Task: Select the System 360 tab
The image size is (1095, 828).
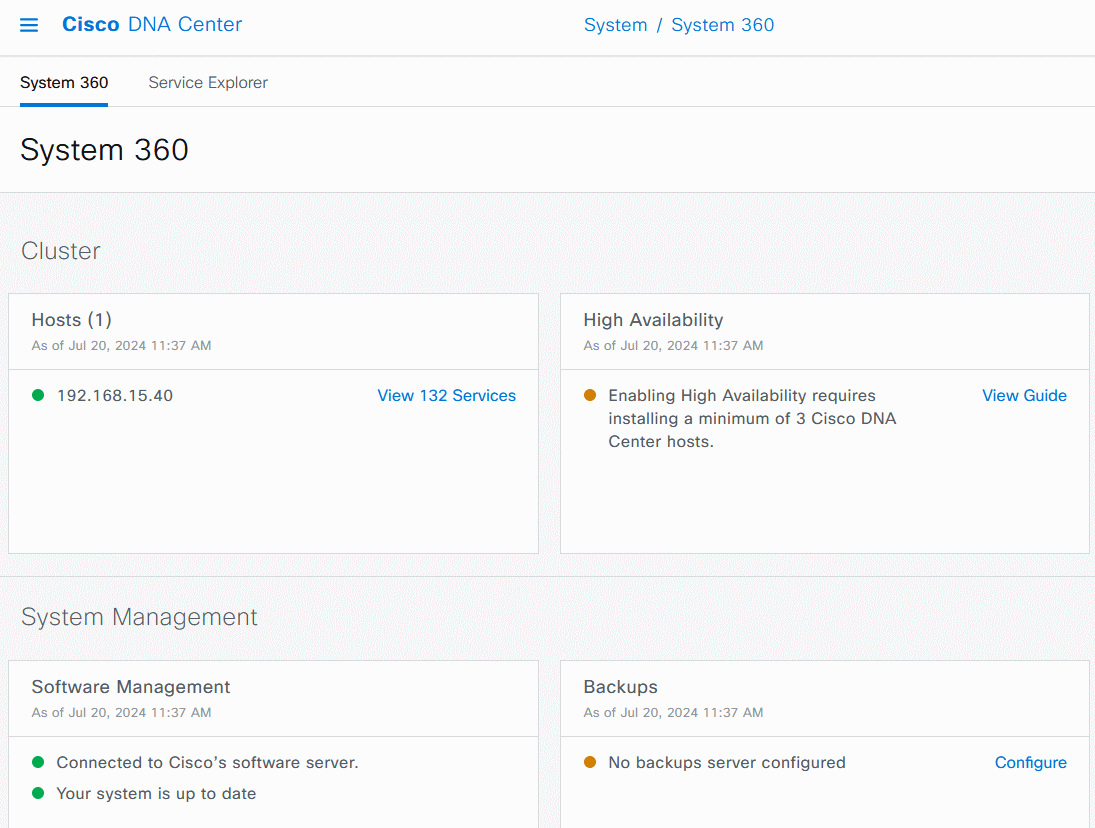Action: (x=64, y=82)
